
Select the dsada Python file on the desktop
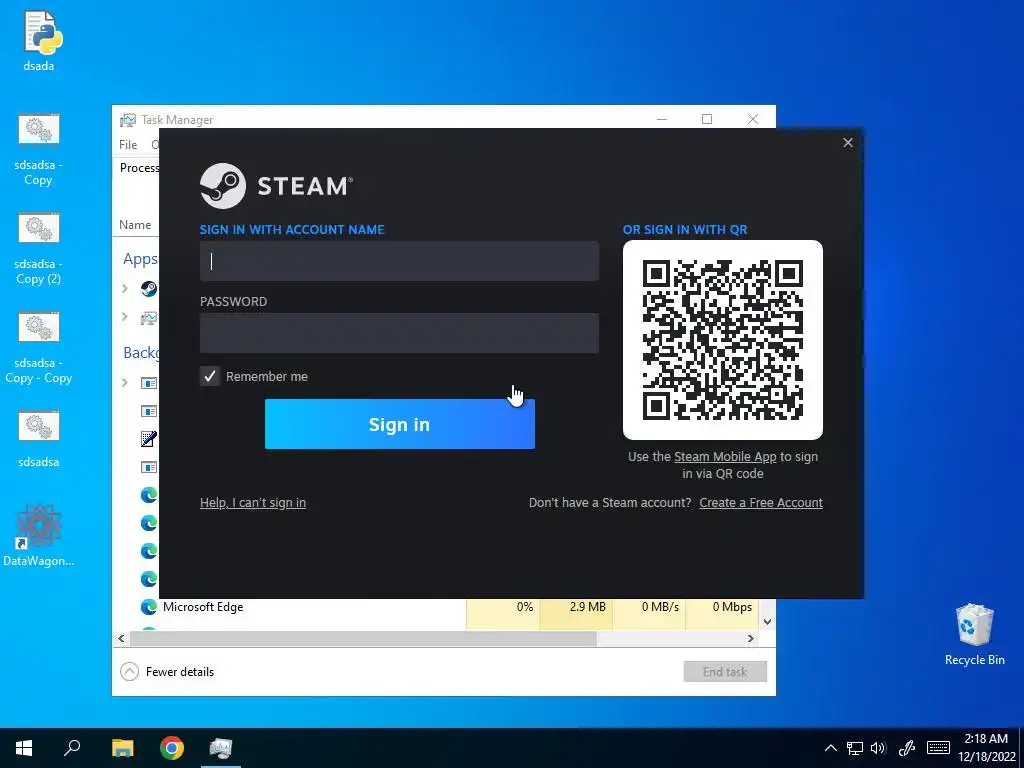click(39, 40)
